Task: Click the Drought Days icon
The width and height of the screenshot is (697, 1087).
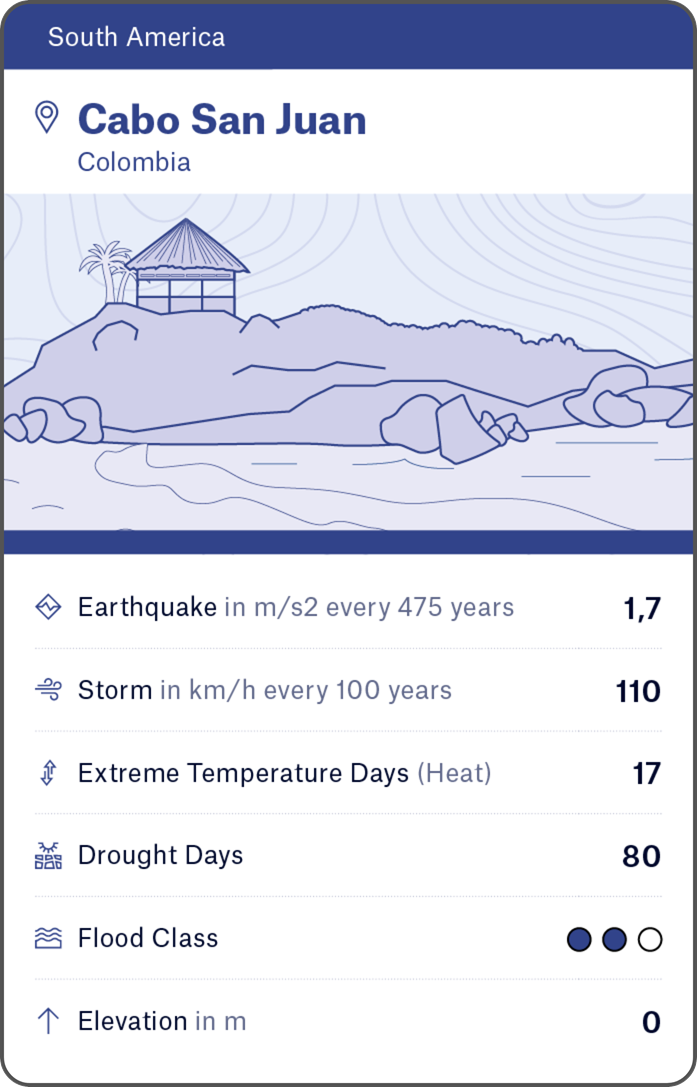Action: tap(48, 856)
